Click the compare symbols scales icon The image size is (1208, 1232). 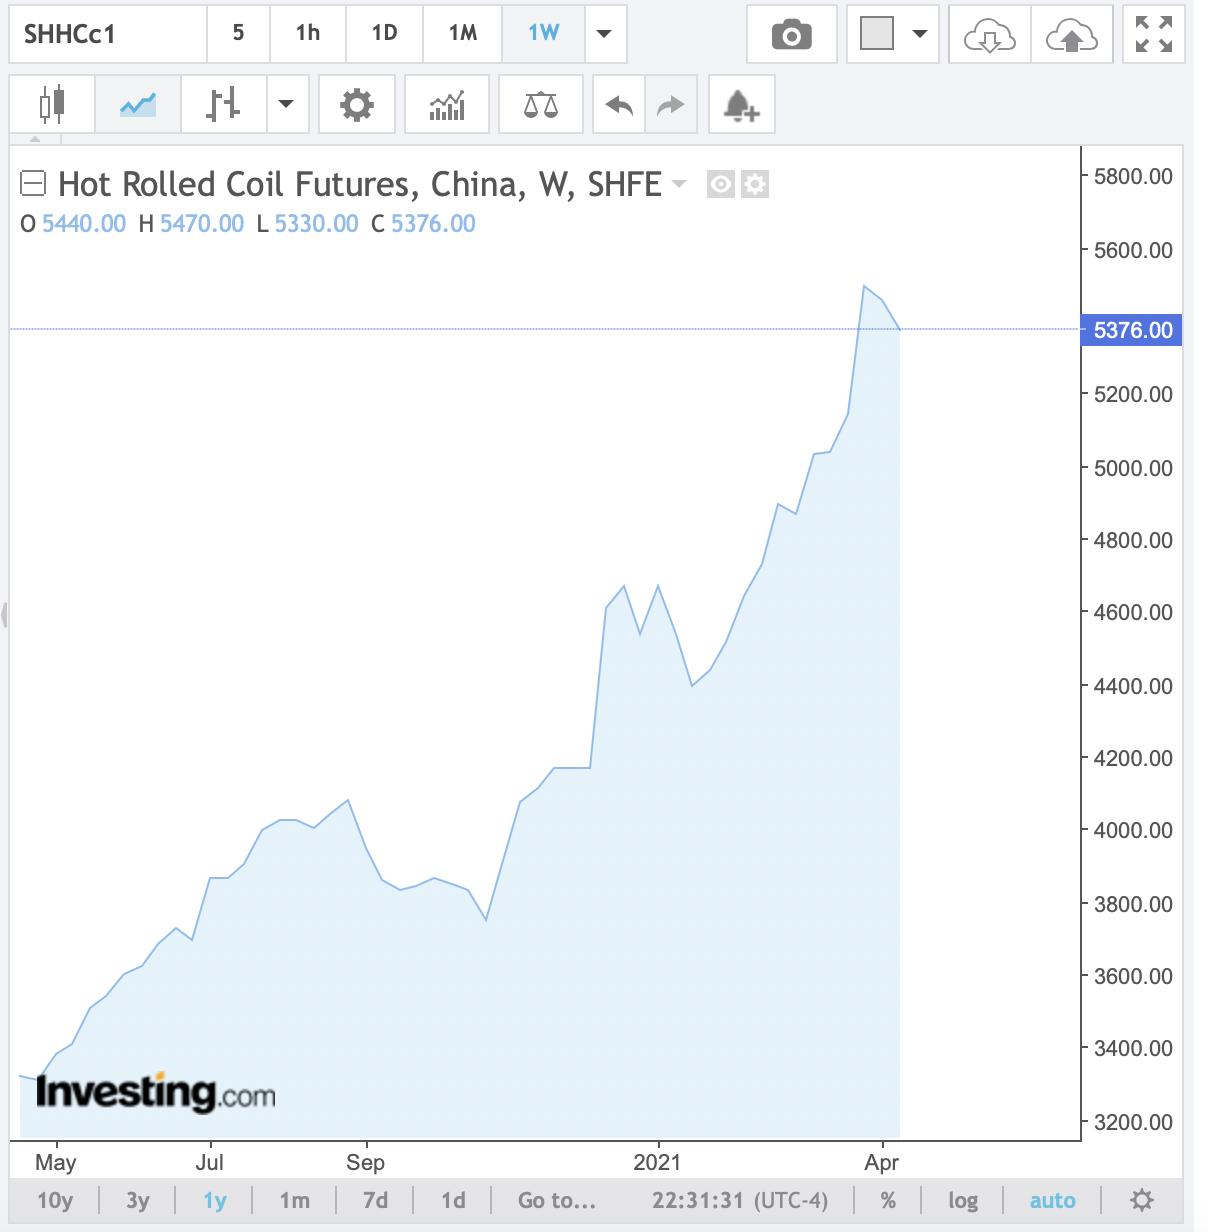(541, 104)
